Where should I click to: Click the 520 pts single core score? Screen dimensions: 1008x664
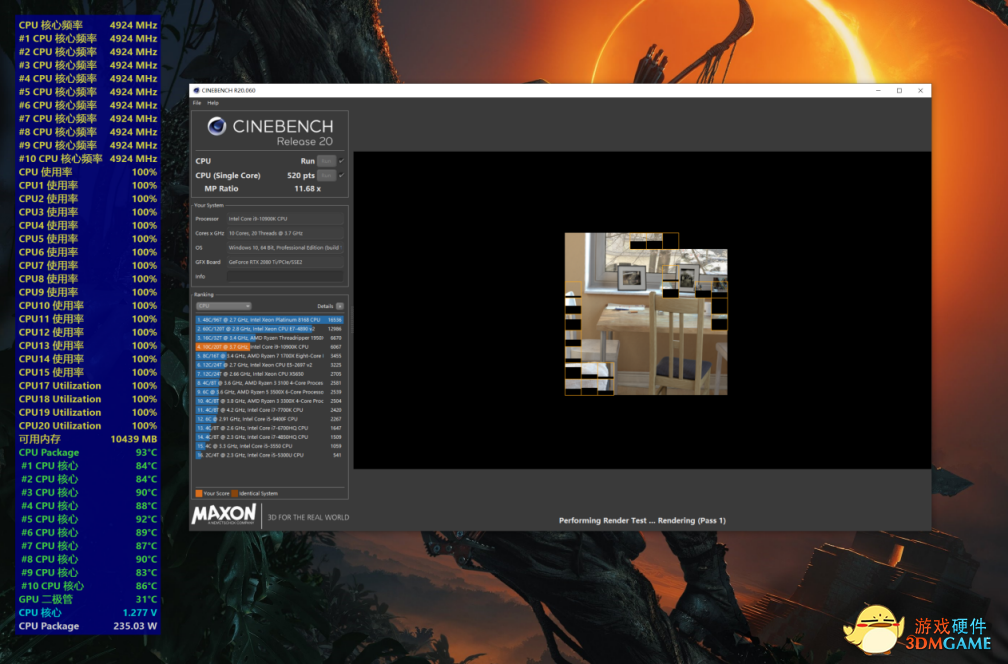[301, 175]
